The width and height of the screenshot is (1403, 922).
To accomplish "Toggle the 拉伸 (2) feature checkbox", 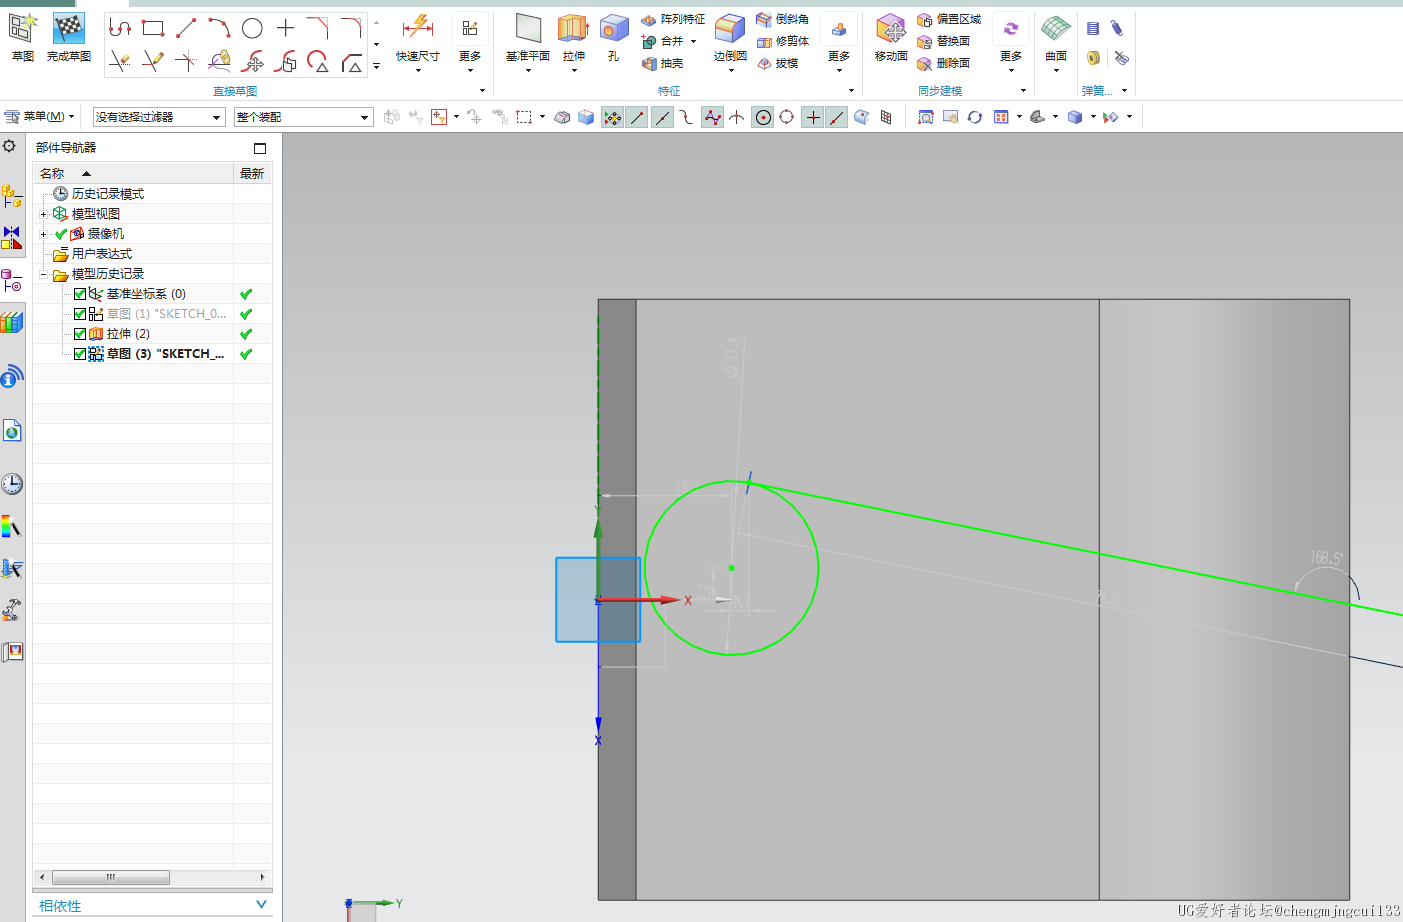I will pyautogui.click(x=80, y=334).
